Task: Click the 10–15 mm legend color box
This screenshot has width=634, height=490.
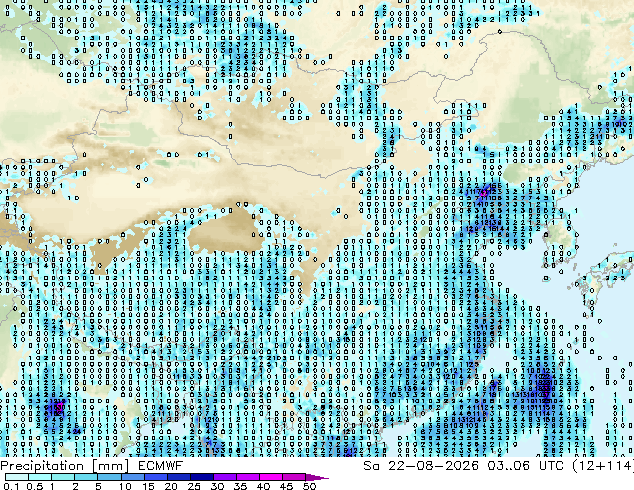Action: coord(133,477)
